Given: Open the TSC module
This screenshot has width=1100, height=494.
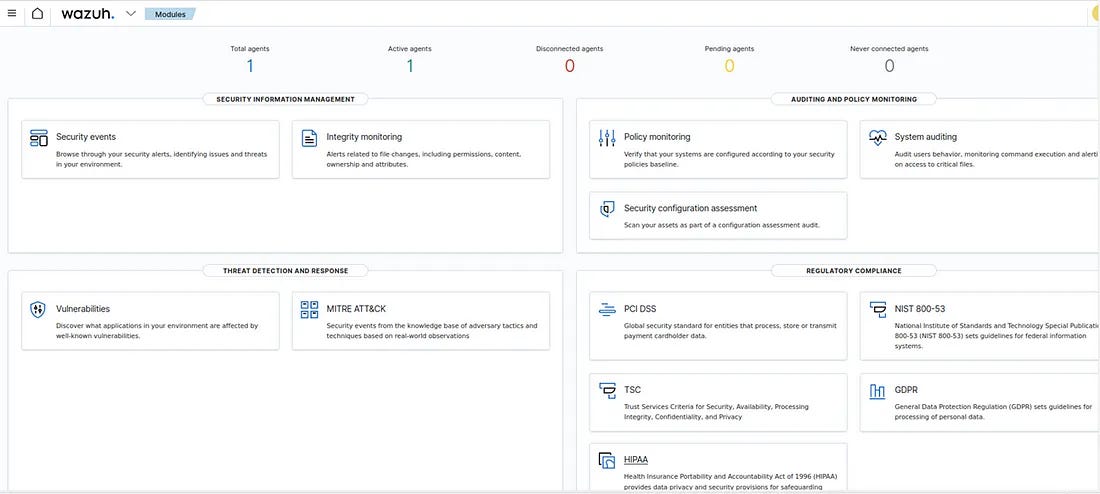Looking at the screenshot, I should point(718,402).
